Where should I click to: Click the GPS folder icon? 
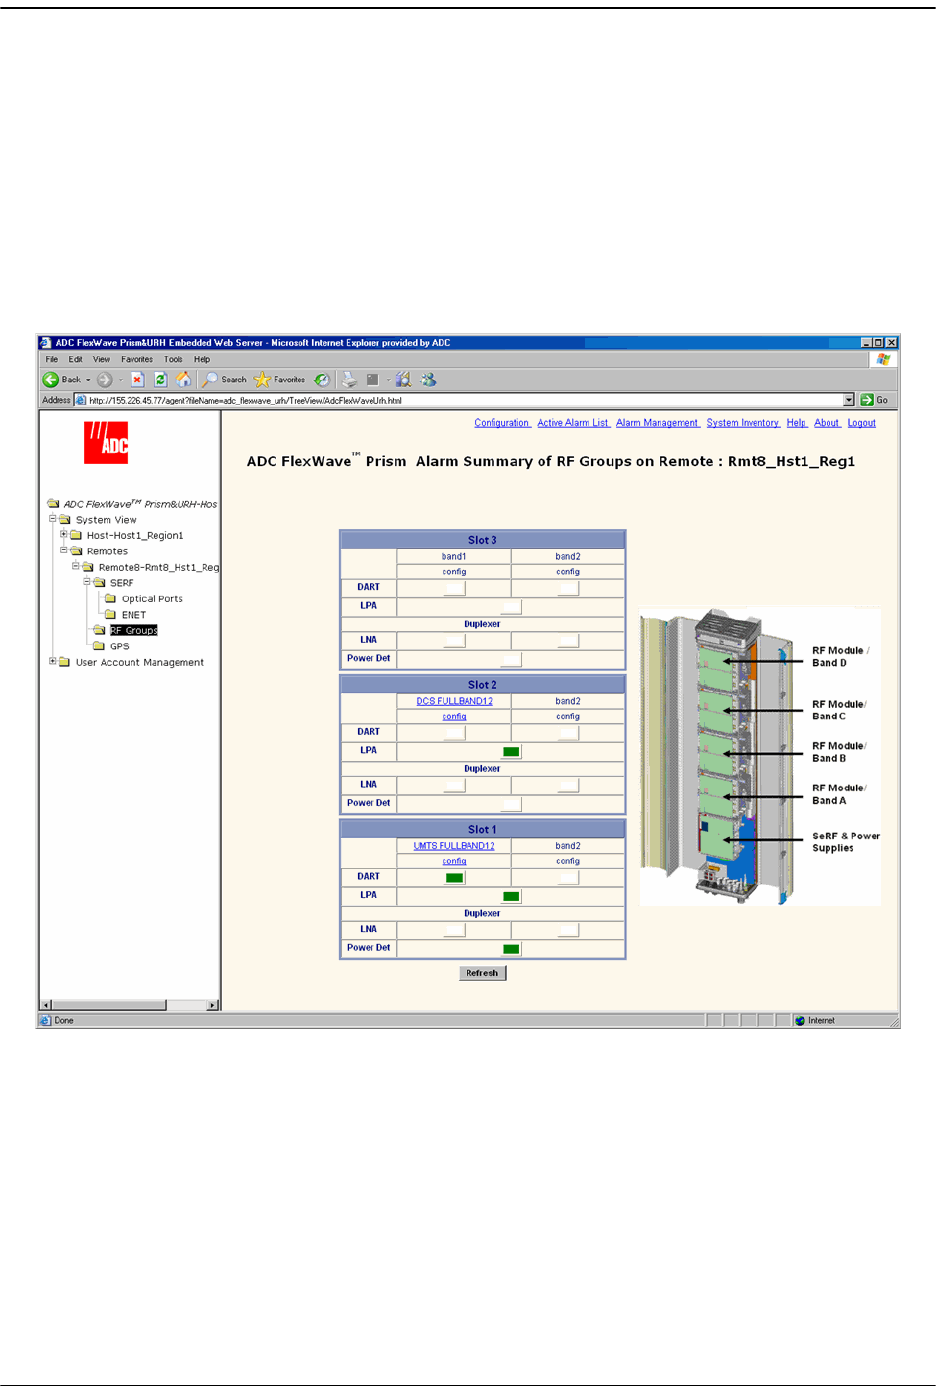pos(99,646)
